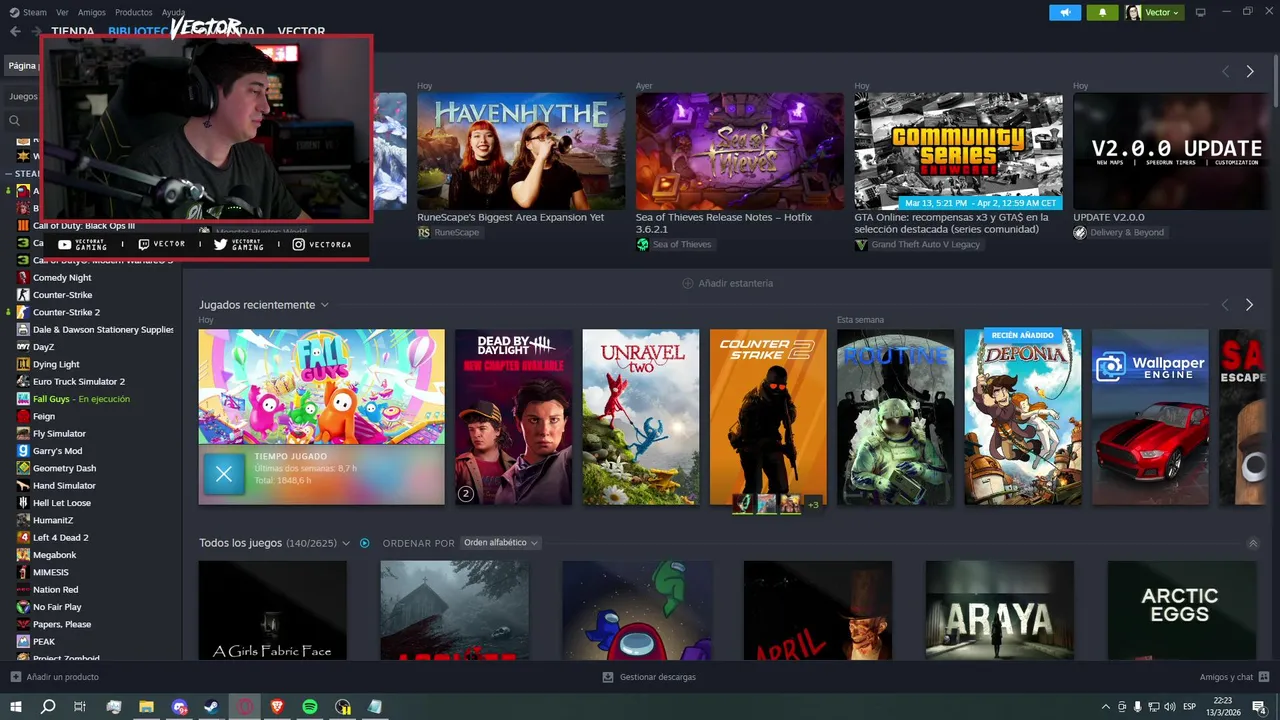
Task: Open the Amigos menu
Action: (92, 12)
